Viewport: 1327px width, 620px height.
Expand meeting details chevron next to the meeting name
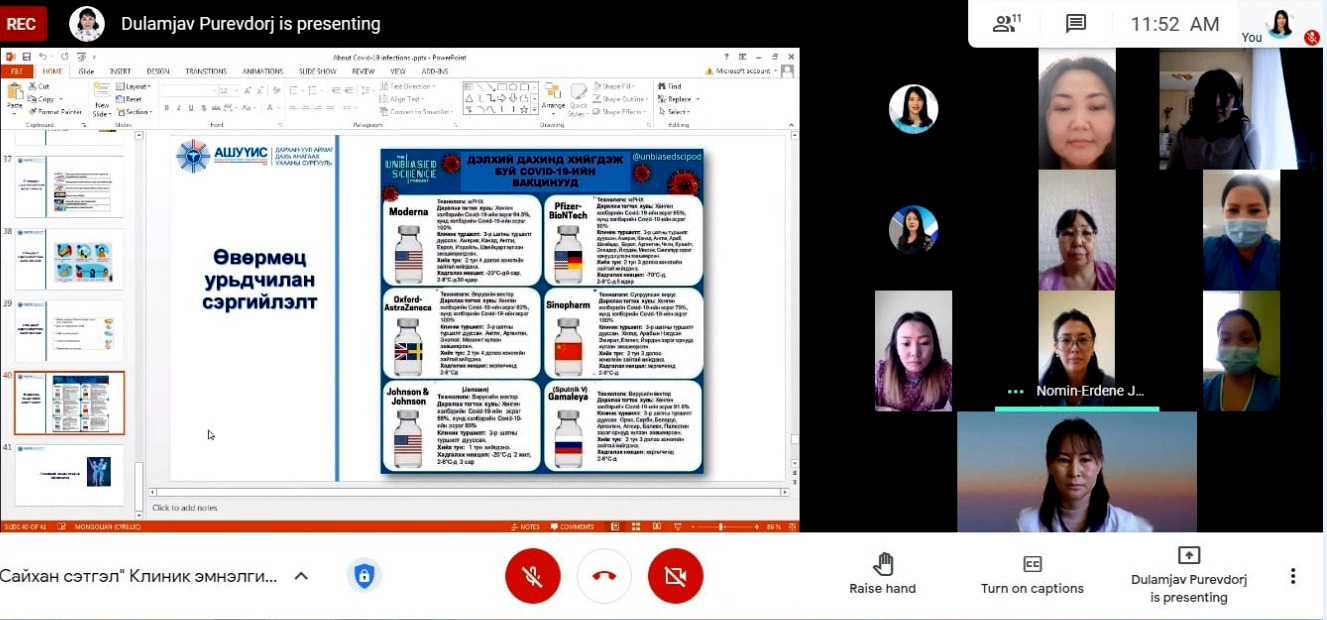pos(301,576)
